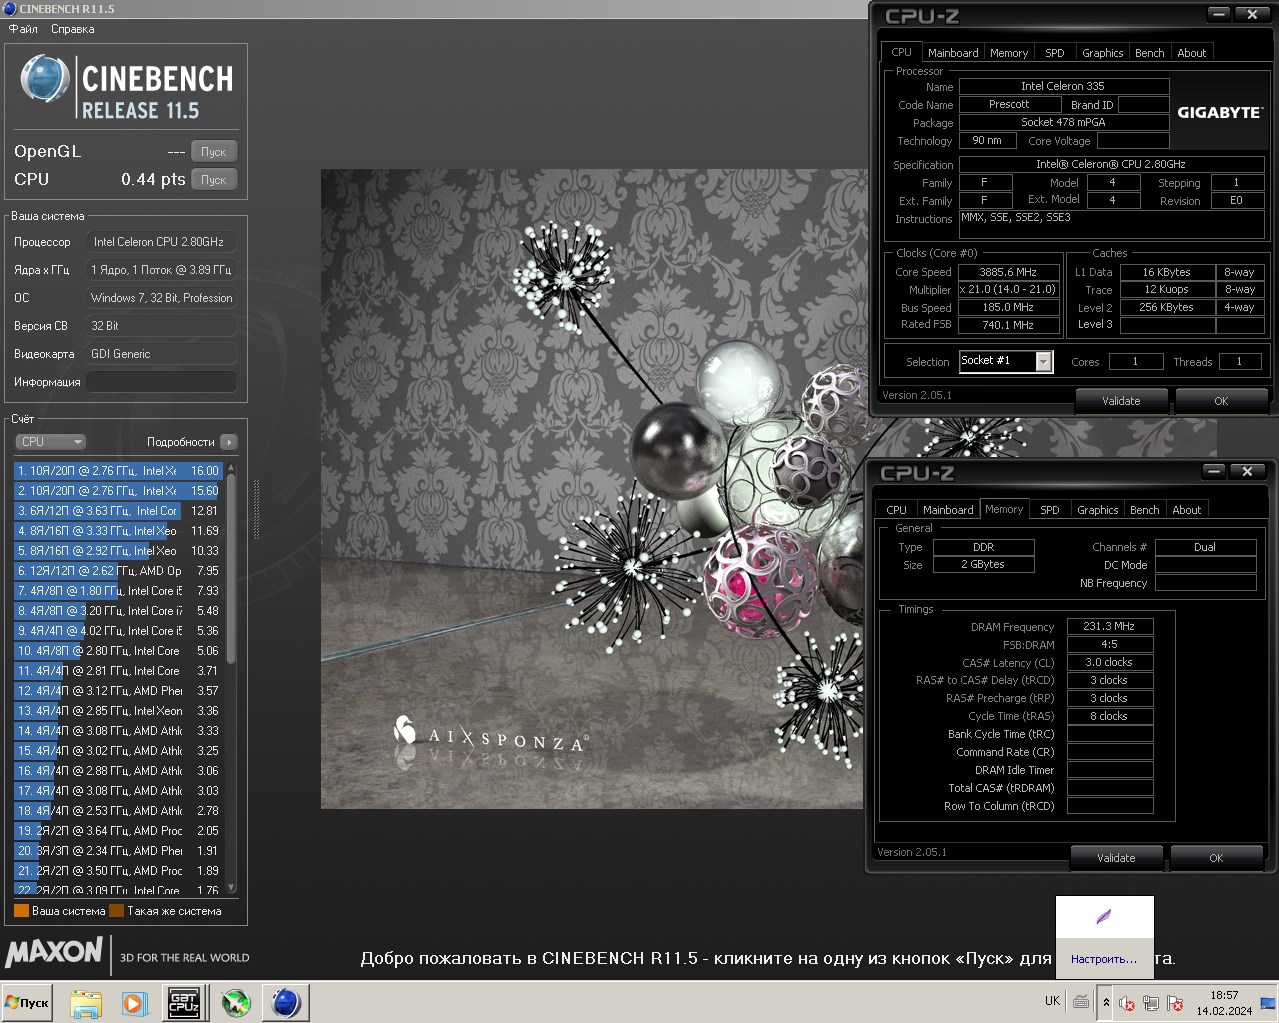Open the SPD tab in top CPU-Z window
Screen dimensions: 1279x1023
pyautogui.click(x=1055, y=53)
